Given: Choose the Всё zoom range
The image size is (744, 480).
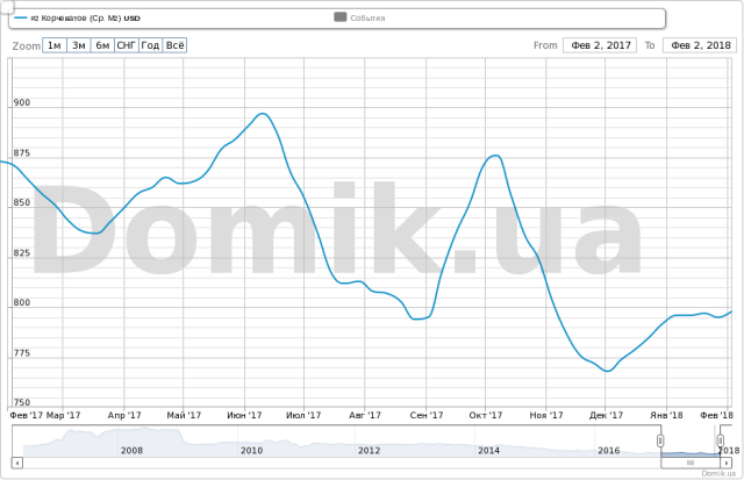Looking at the screenshot, I should click(175, 46).
